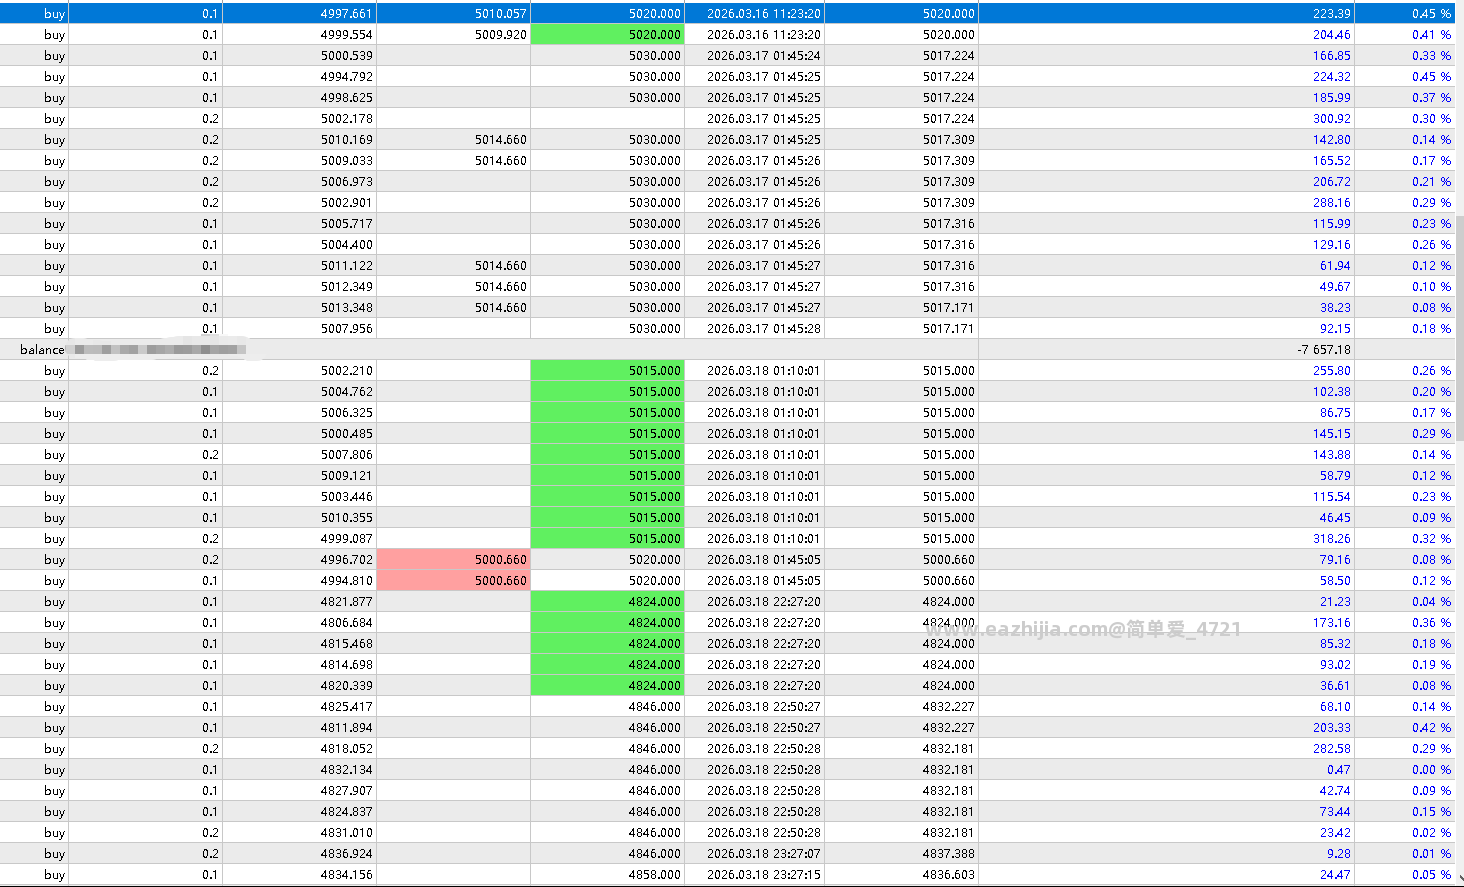Select the highlighted row with price 4997.661
The width and height of the screenshot is (1464, 887).
[x=728, y=14]
